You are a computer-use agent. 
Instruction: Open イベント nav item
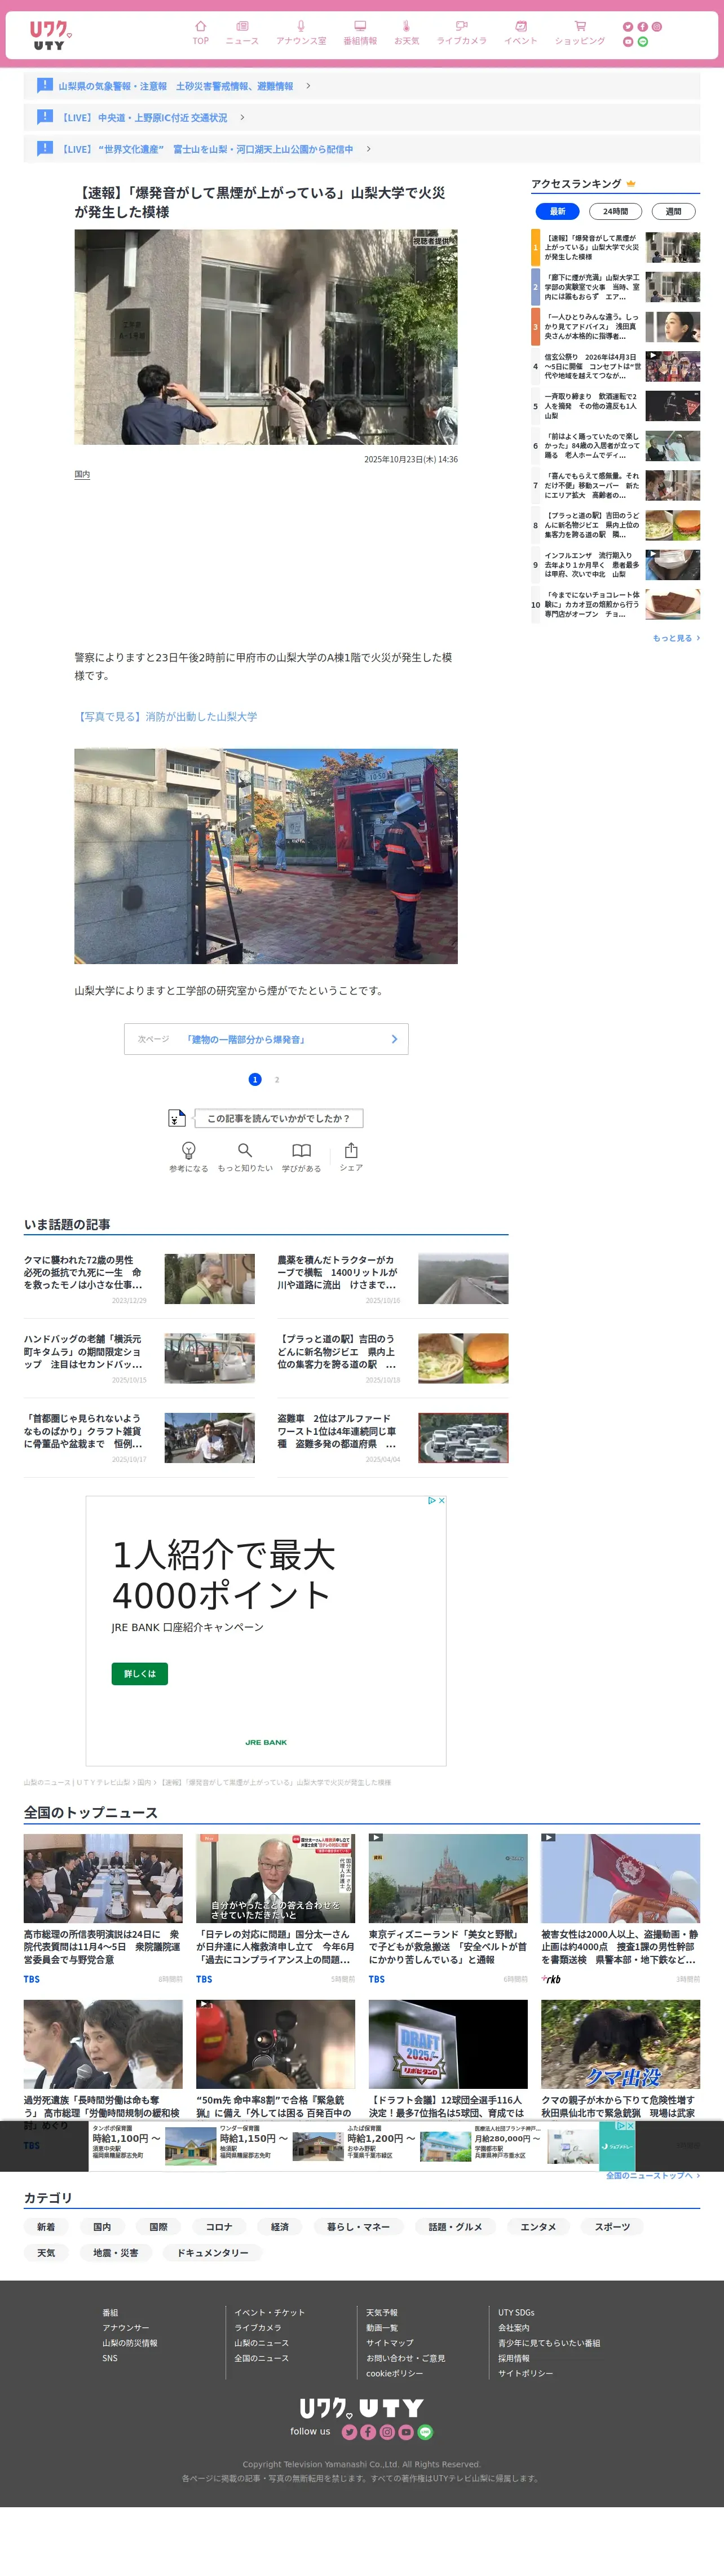point(520,33)
